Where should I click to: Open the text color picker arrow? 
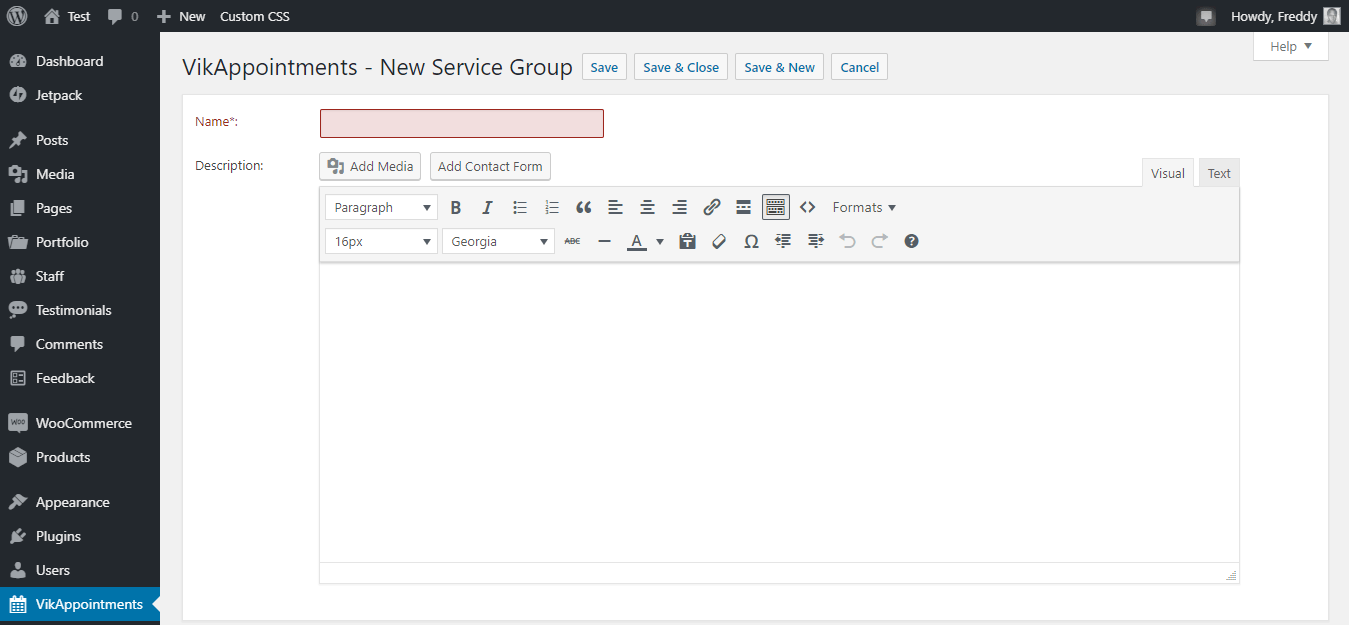click(x=660, y=241)
